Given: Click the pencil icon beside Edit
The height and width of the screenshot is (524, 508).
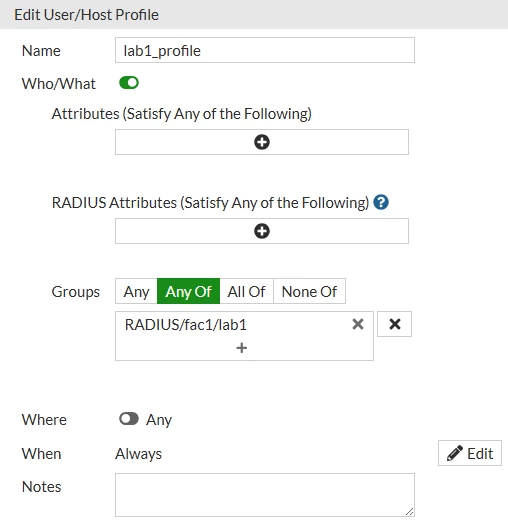Looking at the screenshot, I should (x=455, y=453).
